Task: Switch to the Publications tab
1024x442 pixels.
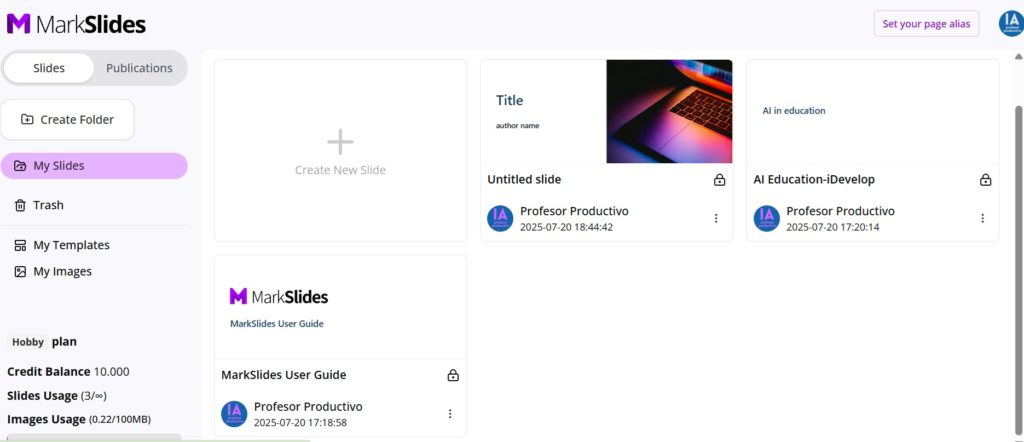Action: click(139, 68)
